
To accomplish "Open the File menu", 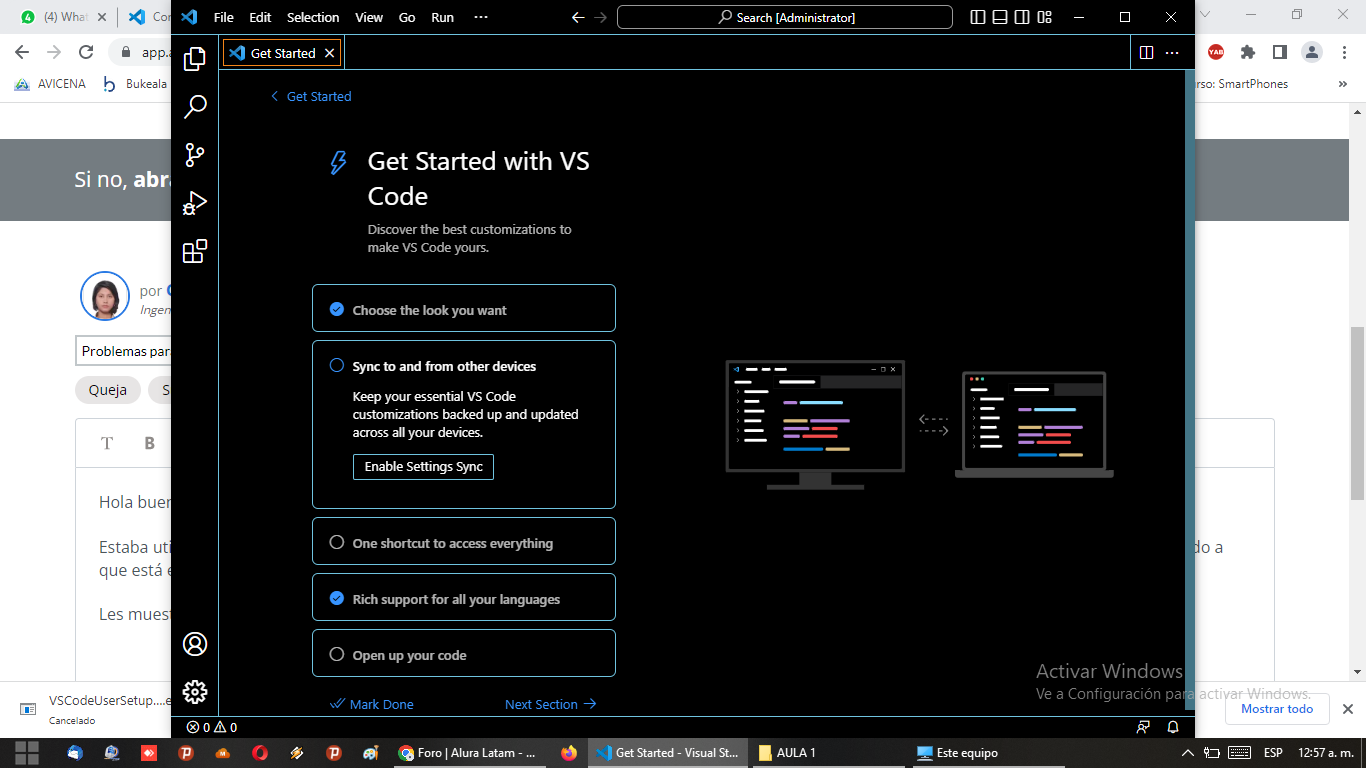I will point(224,17).
